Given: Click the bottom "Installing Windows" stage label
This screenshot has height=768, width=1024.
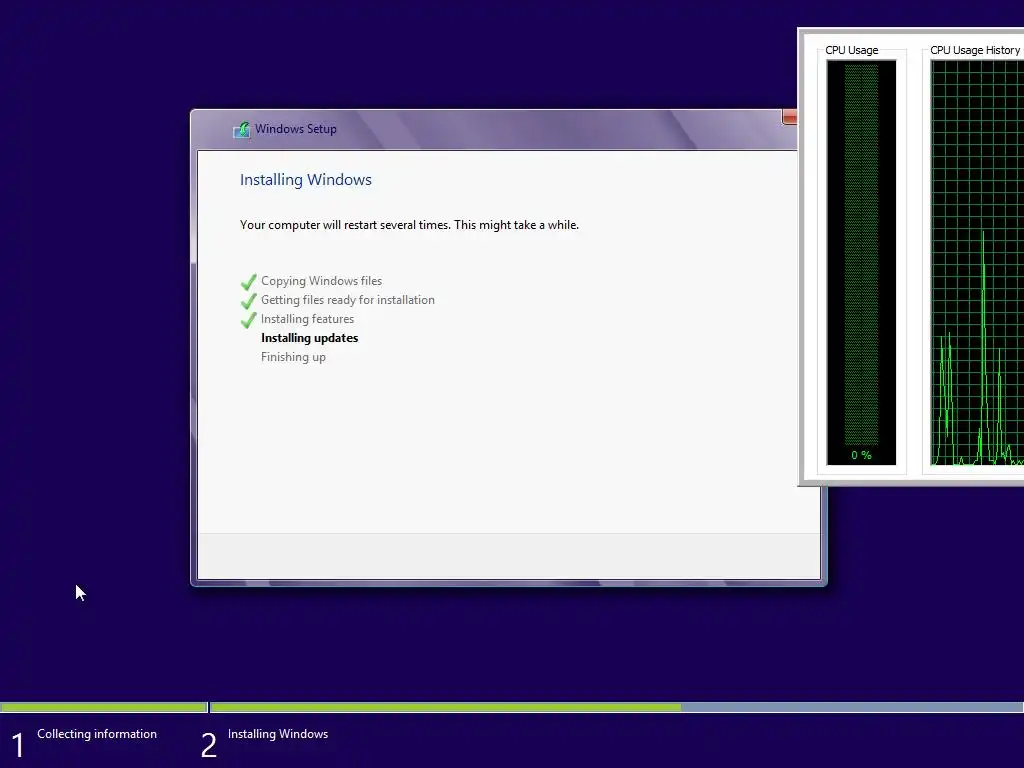Looking at the screenshot, I should tap(278, 734).
